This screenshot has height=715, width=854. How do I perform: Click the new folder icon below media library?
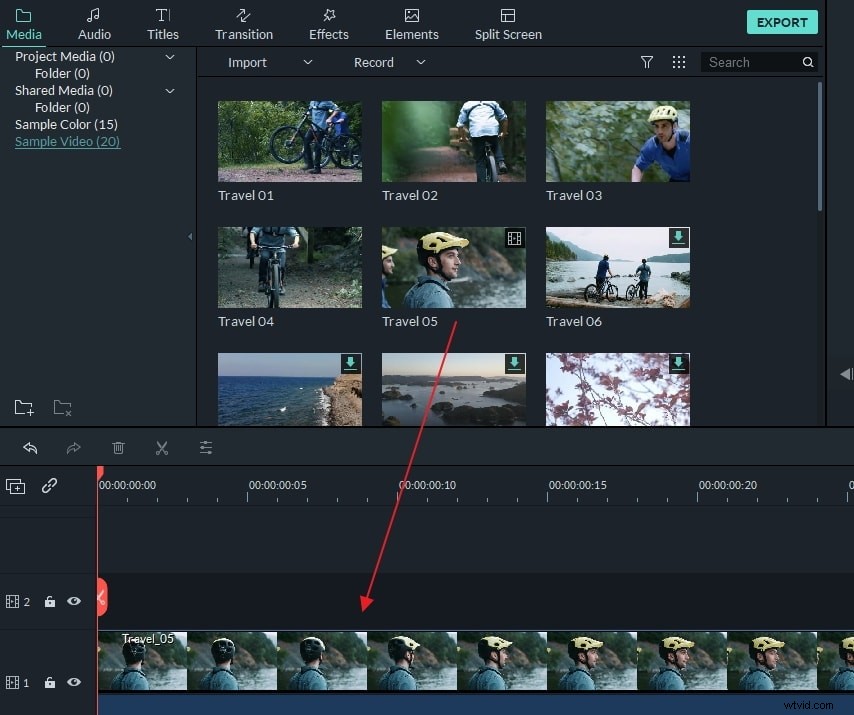(23, 407)
